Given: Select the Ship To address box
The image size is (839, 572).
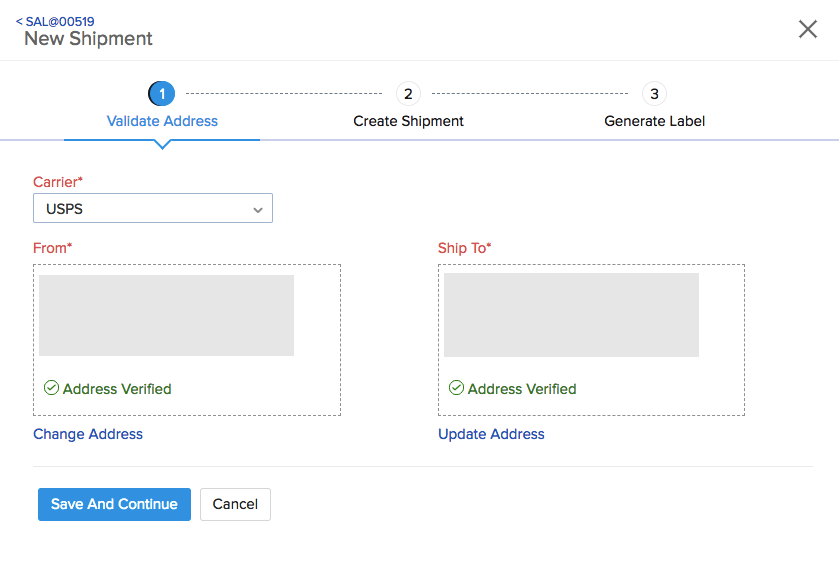Looking at the screenshot, I should (x=591, y=339).
